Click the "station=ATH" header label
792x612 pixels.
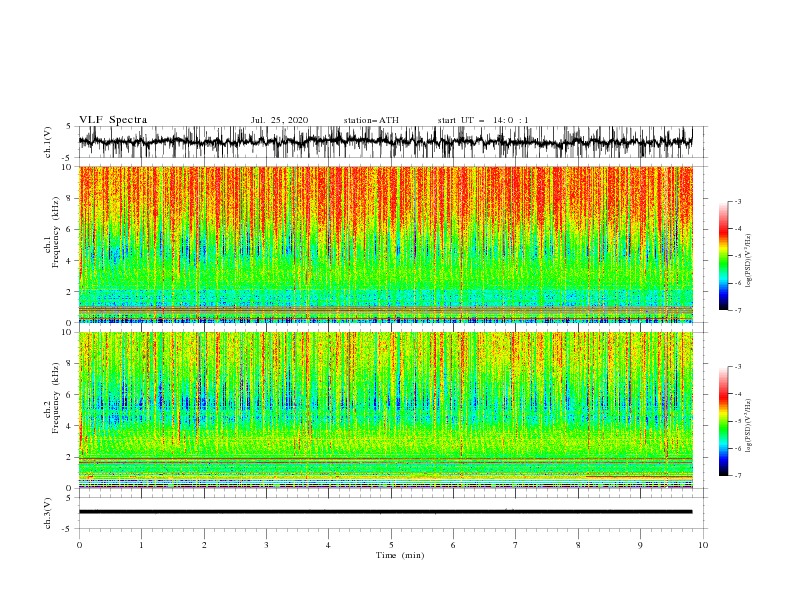point(371,120)
